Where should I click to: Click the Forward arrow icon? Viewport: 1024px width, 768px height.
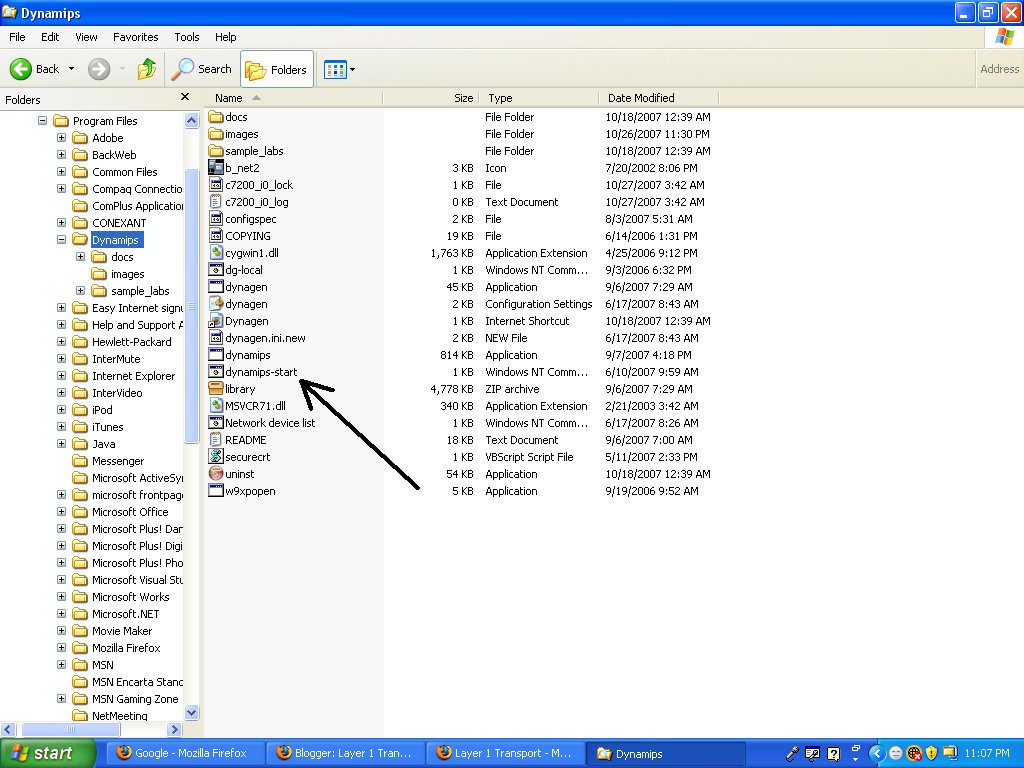(99, 69)
